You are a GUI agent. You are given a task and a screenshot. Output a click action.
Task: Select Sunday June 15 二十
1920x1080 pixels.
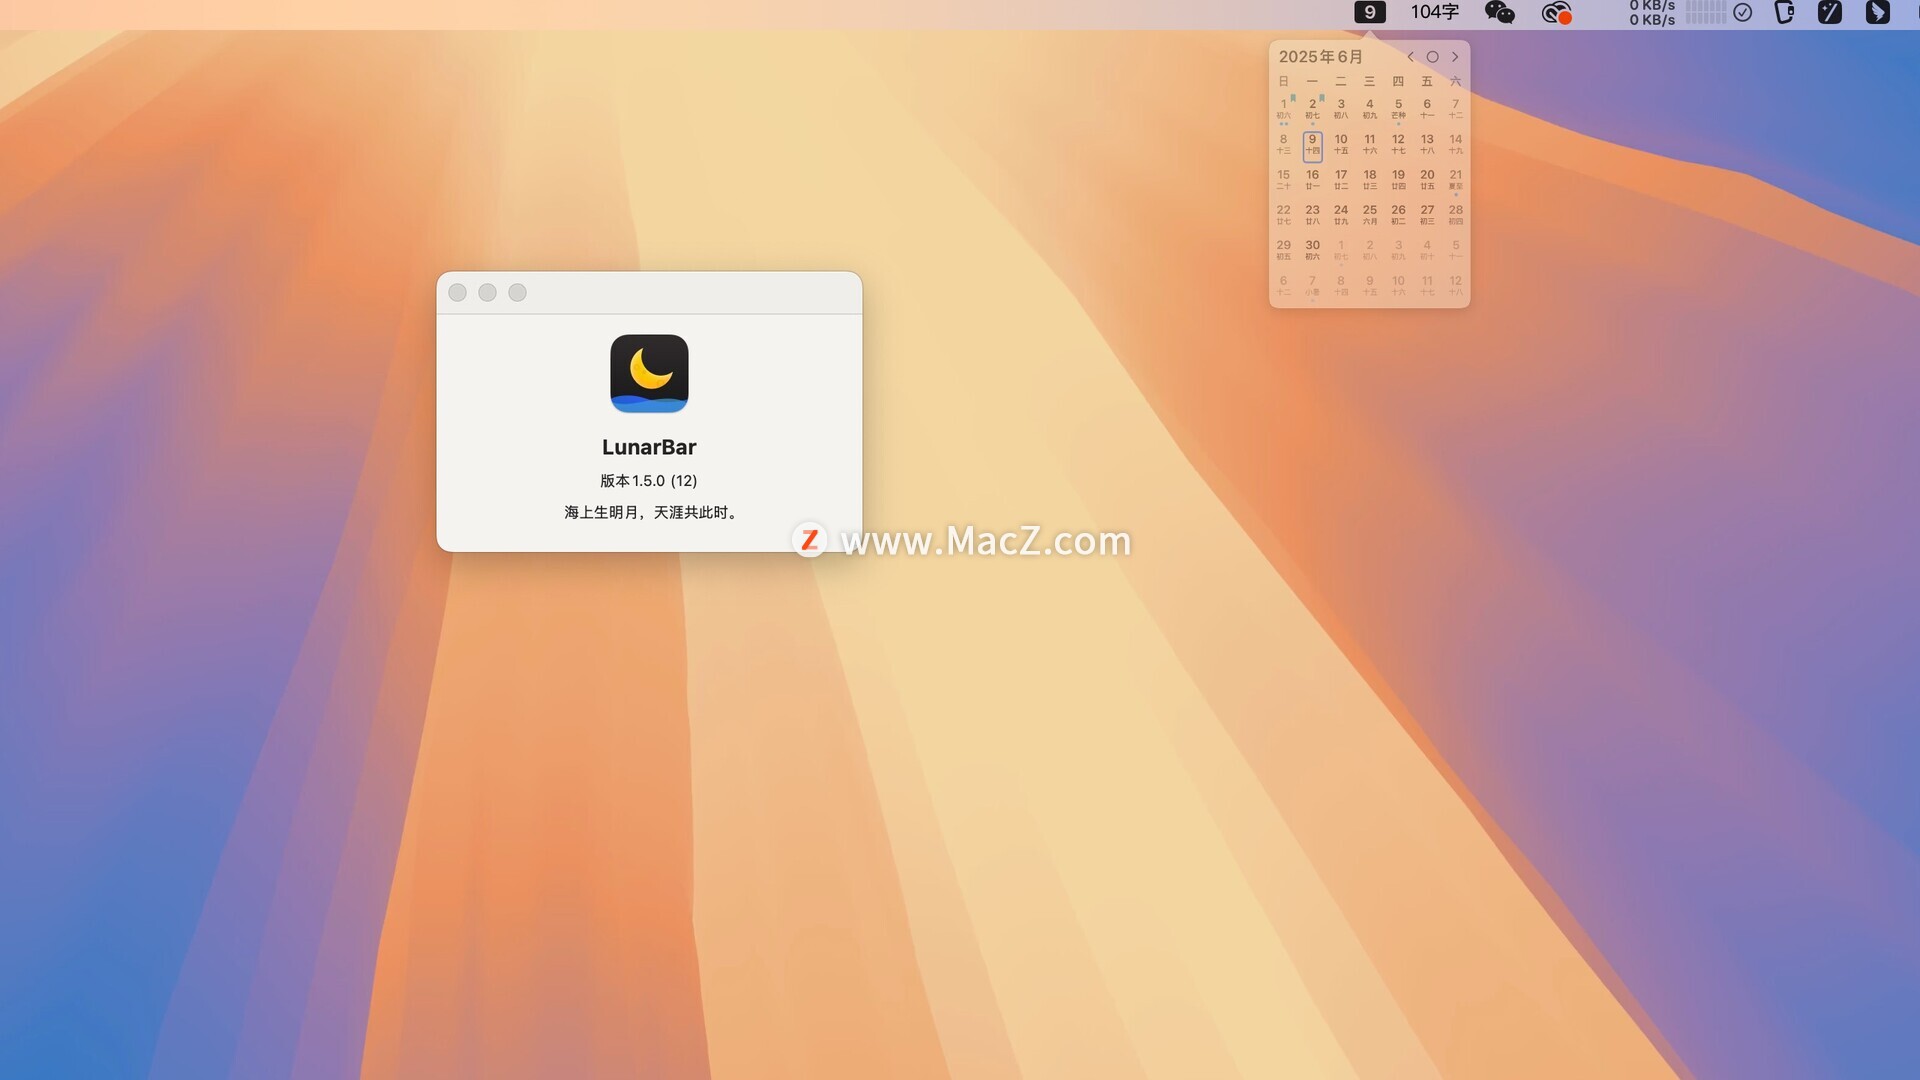(1284, 180)
